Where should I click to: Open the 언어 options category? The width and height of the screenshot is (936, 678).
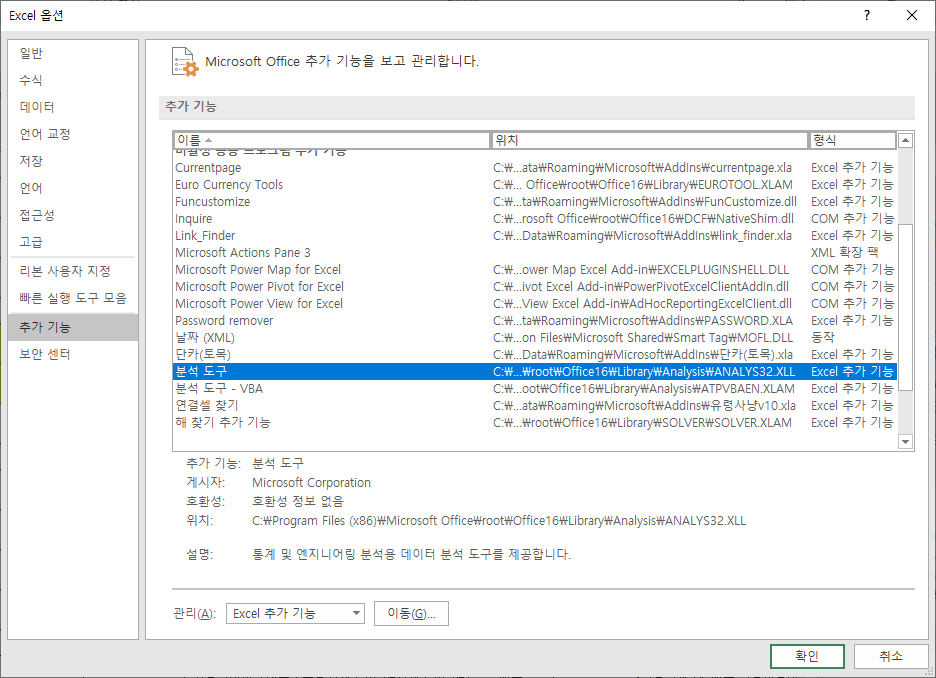point(73,188)
